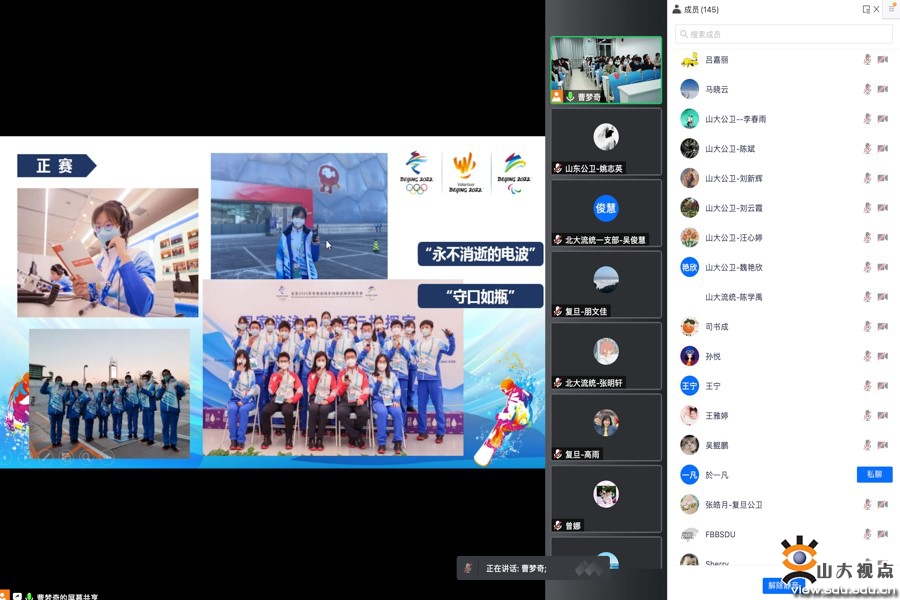The height and width of the screenshot is (600, 900).
Task: Click the 私聊 button for 於一凡
Action: click(874, 475)
